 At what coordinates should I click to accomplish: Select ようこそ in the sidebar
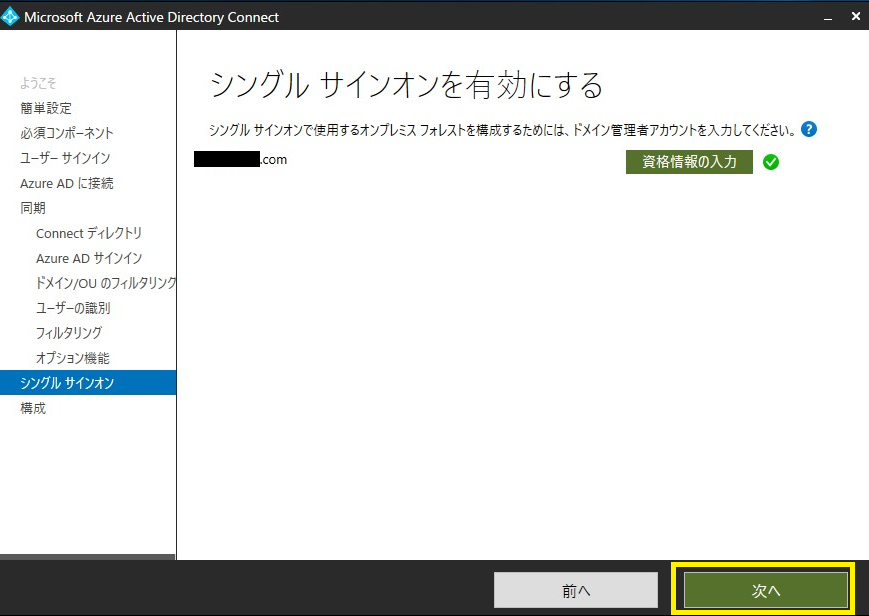pyautogui.click(x=38, y=83)
